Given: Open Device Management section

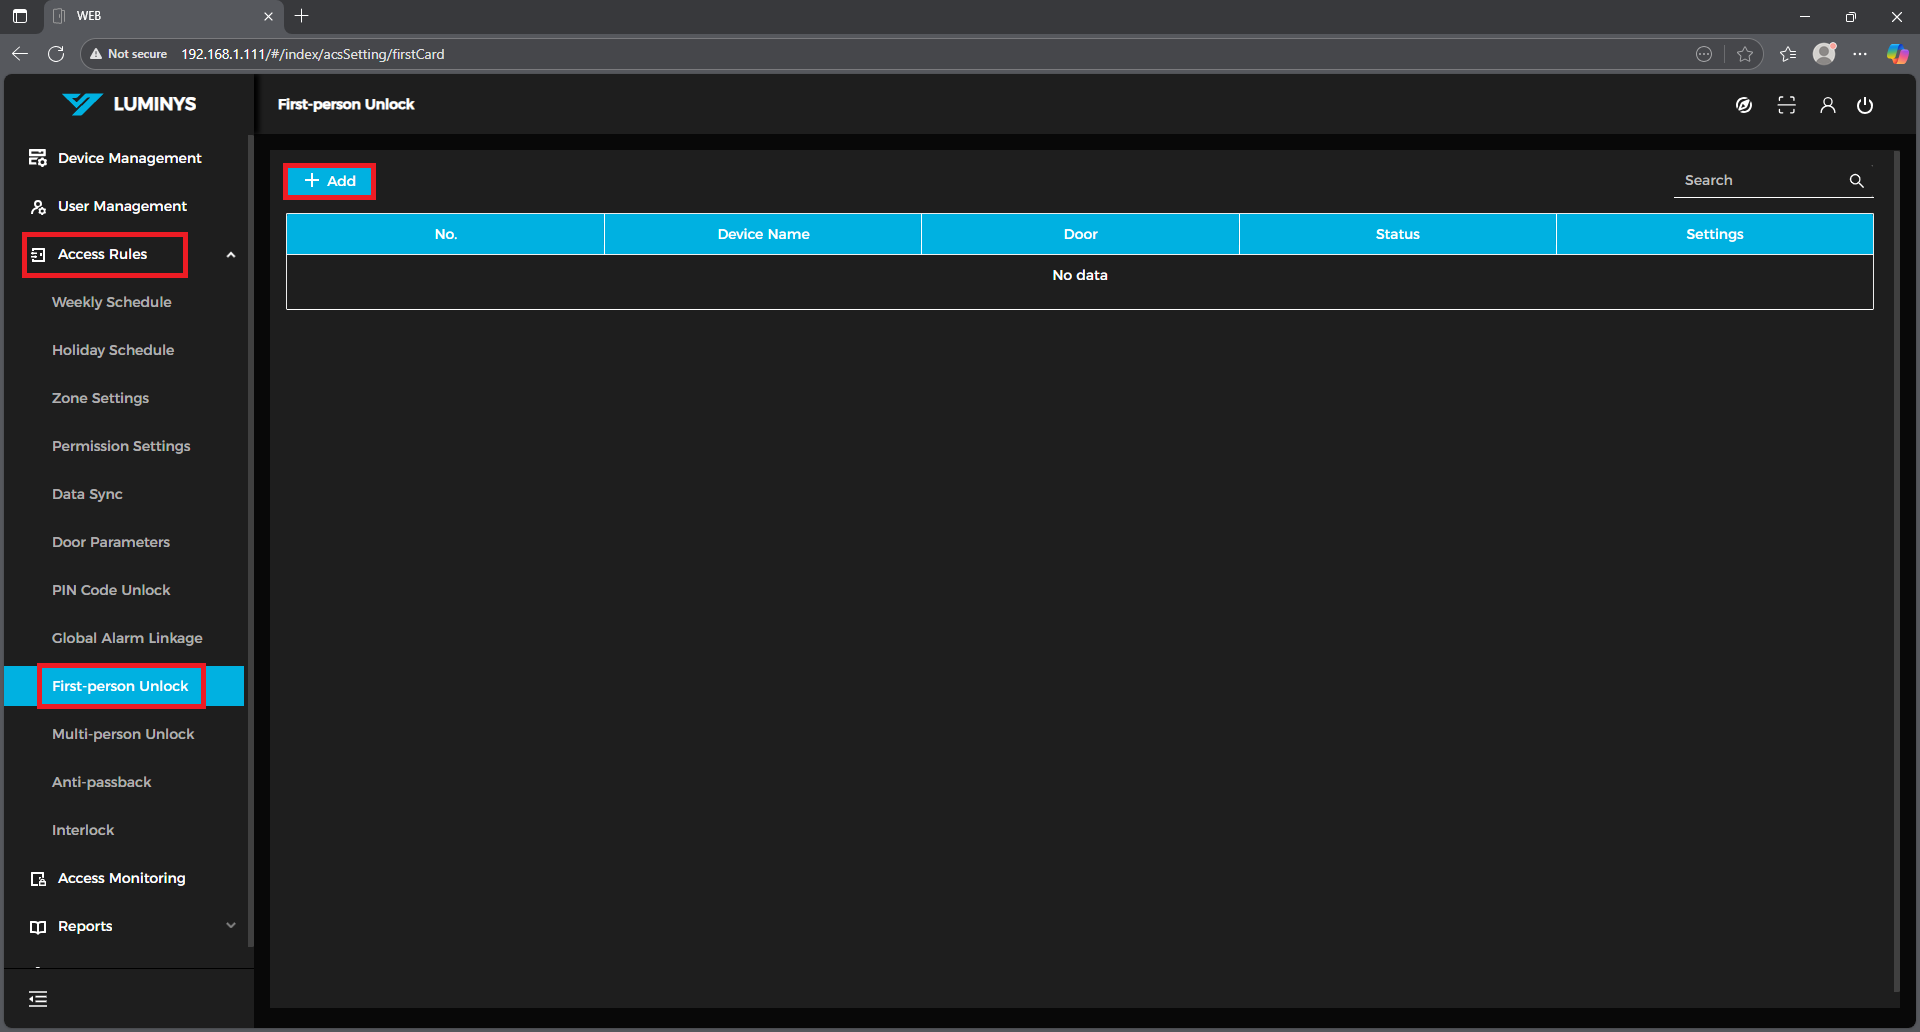Looking at the screenshot, I should tap(129, 158).
